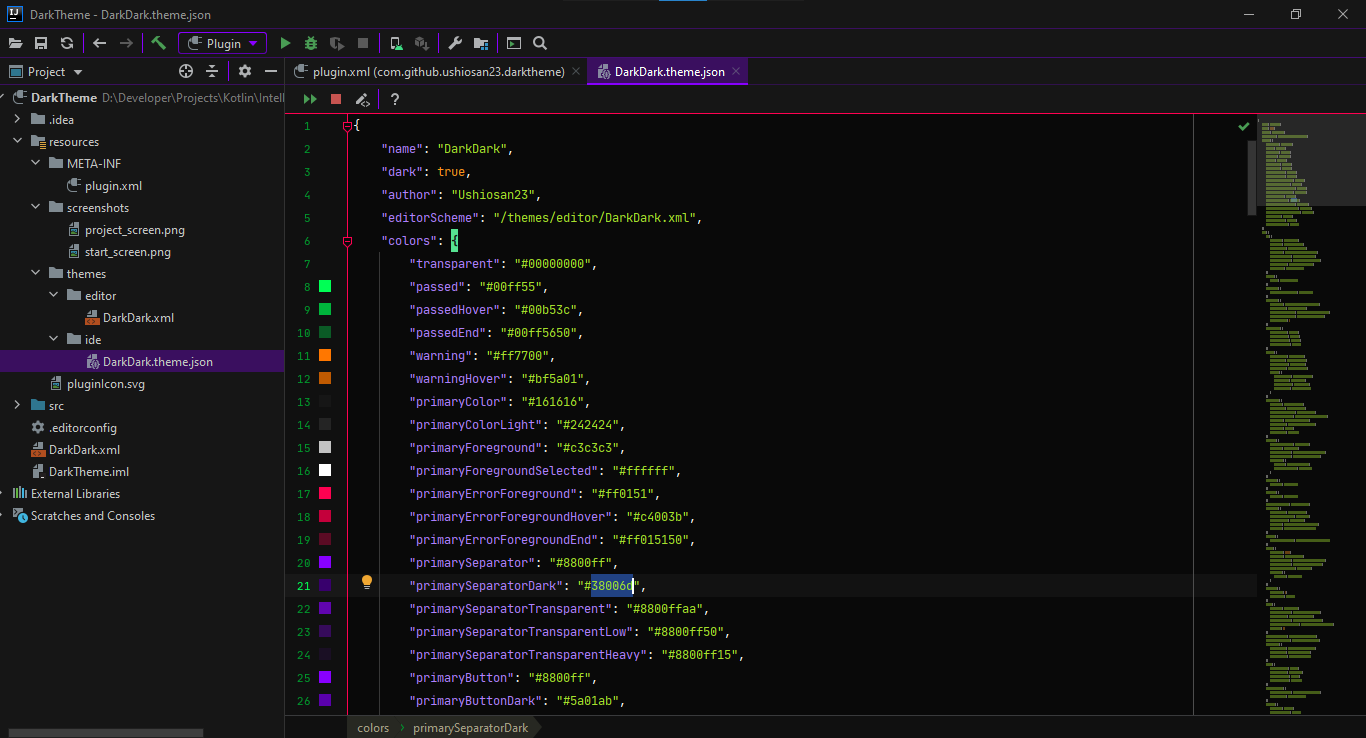This screenshot has height=738, width=1366.
Task: Click the lightbulb intention icon on line 21
Action: (366, 581)
